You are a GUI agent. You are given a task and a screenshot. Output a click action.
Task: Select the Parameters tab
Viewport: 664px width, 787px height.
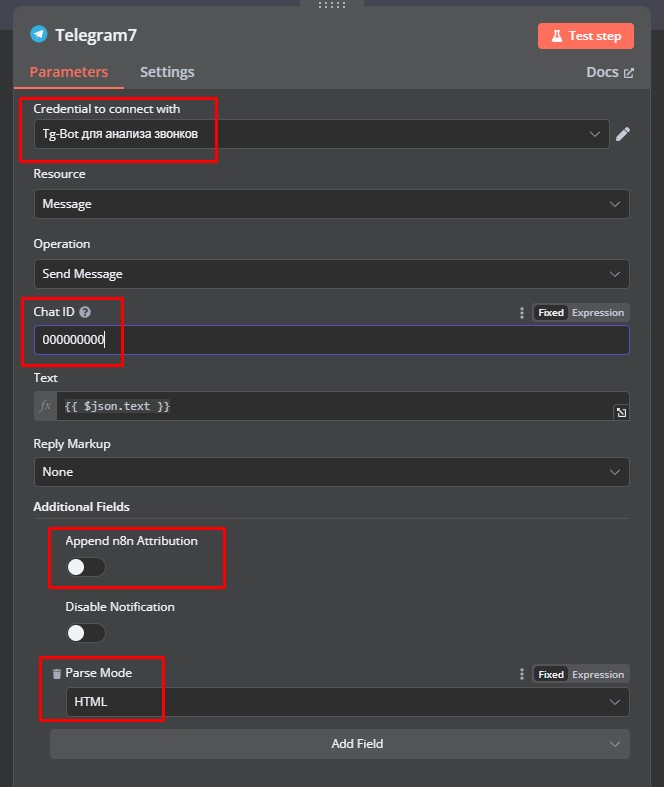point(69,72)
